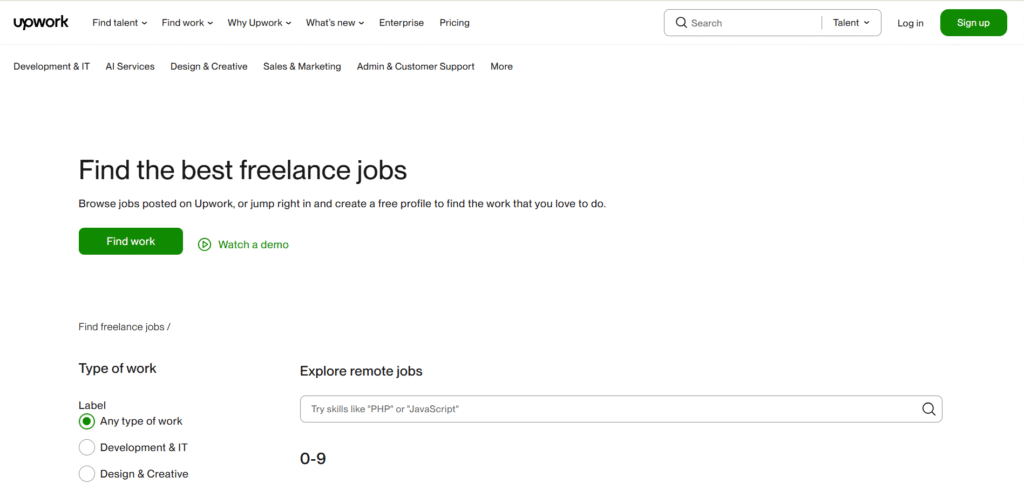Viewport: 1024px width, 484px height.
Task: Click the search icon in Explore remote jobs field
Action: point(929,409)
